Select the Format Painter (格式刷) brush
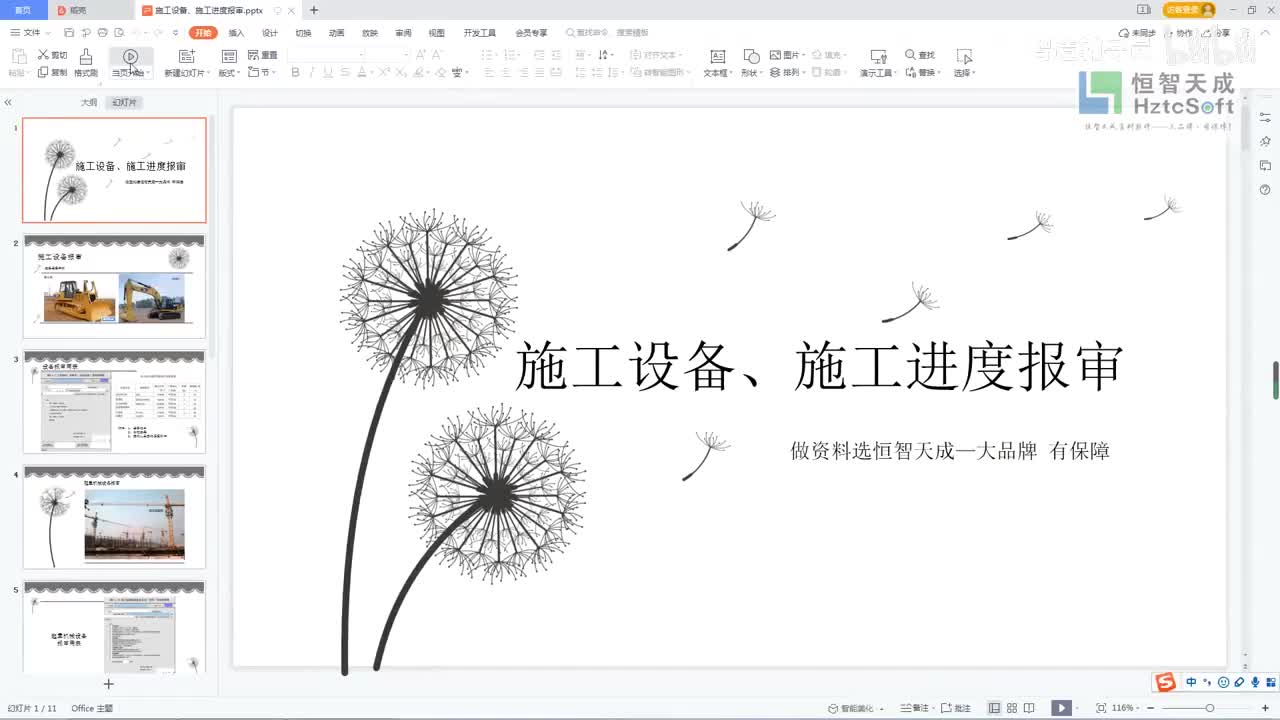1280x720 pixels. tap(86, 56)
